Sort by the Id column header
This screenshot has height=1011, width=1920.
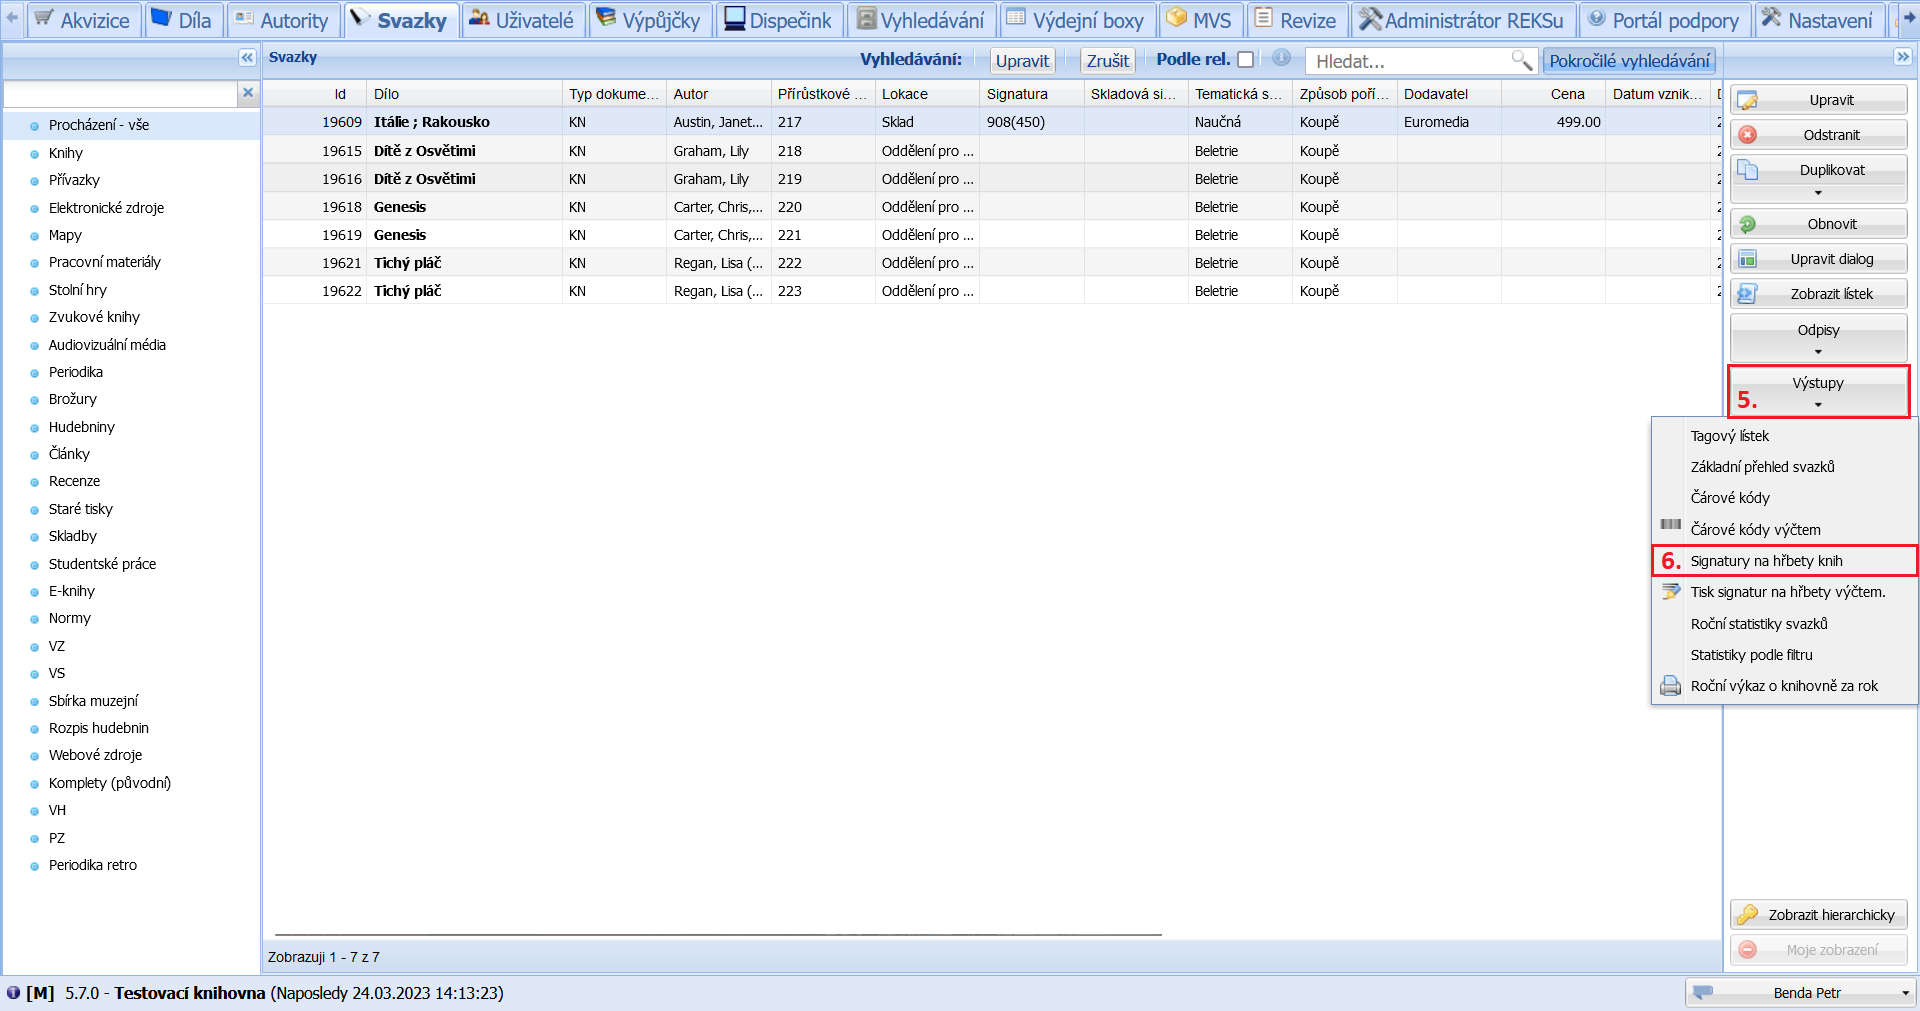(x=315, y=94)
